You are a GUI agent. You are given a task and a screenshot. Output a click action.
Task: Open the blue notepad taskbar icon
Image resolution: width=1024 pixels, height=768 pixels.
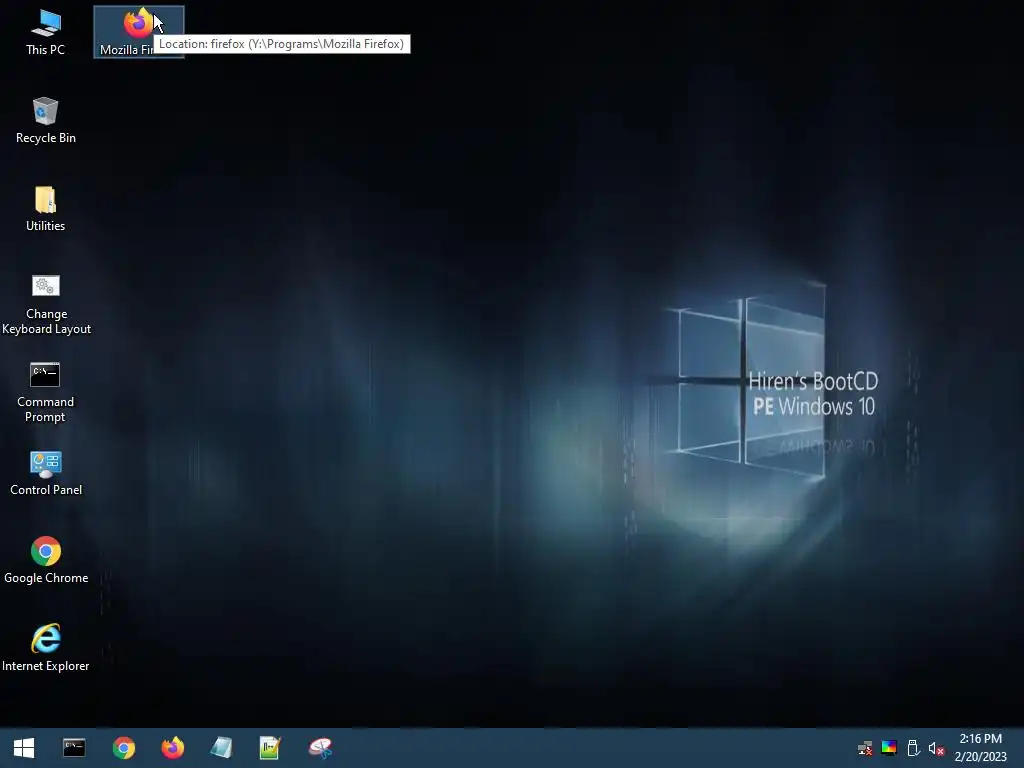[221, 748]
